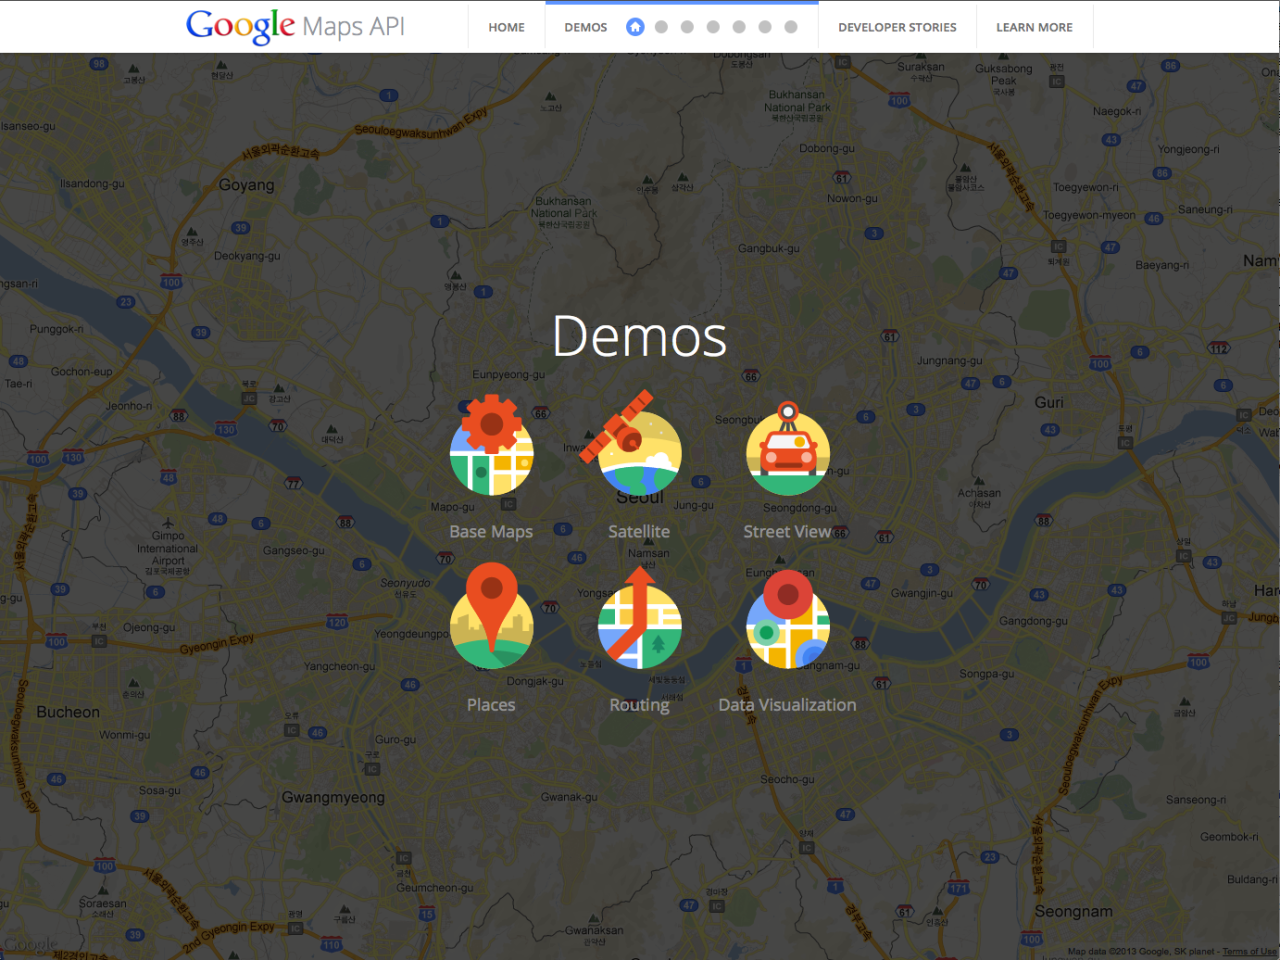
Task: Click the Gwanak-gu district label
Action: point(569,797)
